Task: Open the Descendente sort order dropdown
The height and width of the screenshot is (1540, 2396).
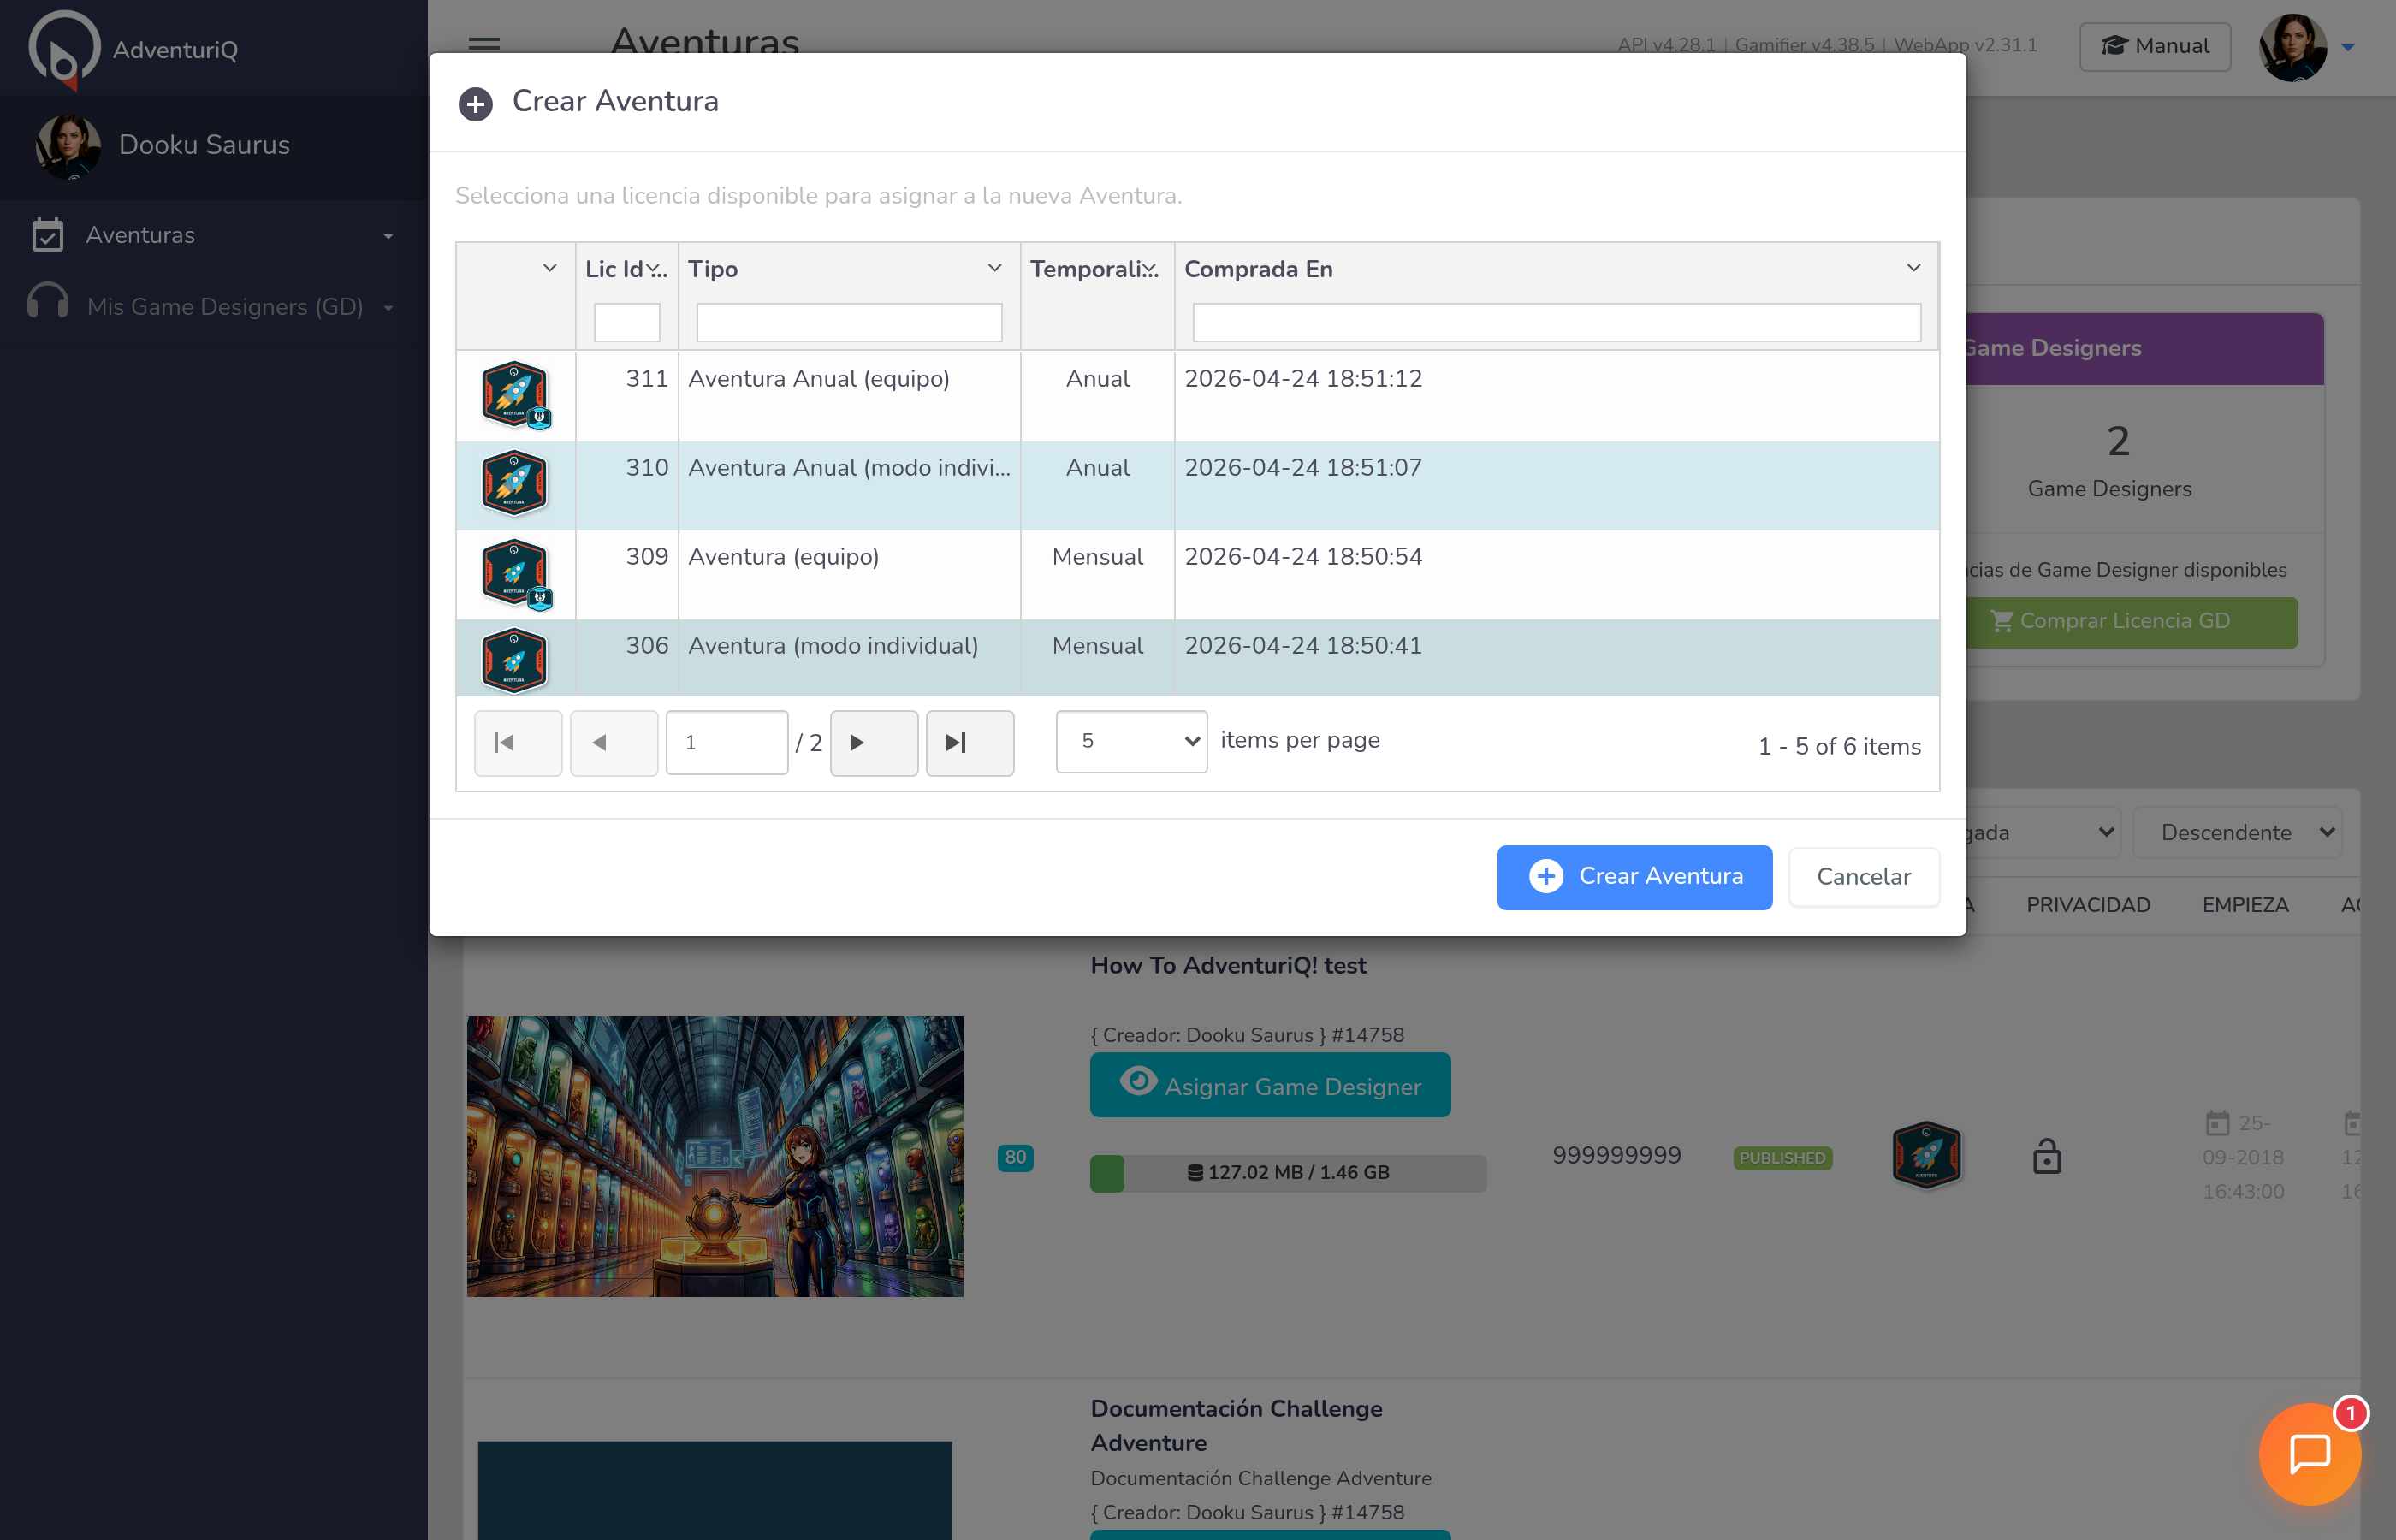Action: [2238, 832]
